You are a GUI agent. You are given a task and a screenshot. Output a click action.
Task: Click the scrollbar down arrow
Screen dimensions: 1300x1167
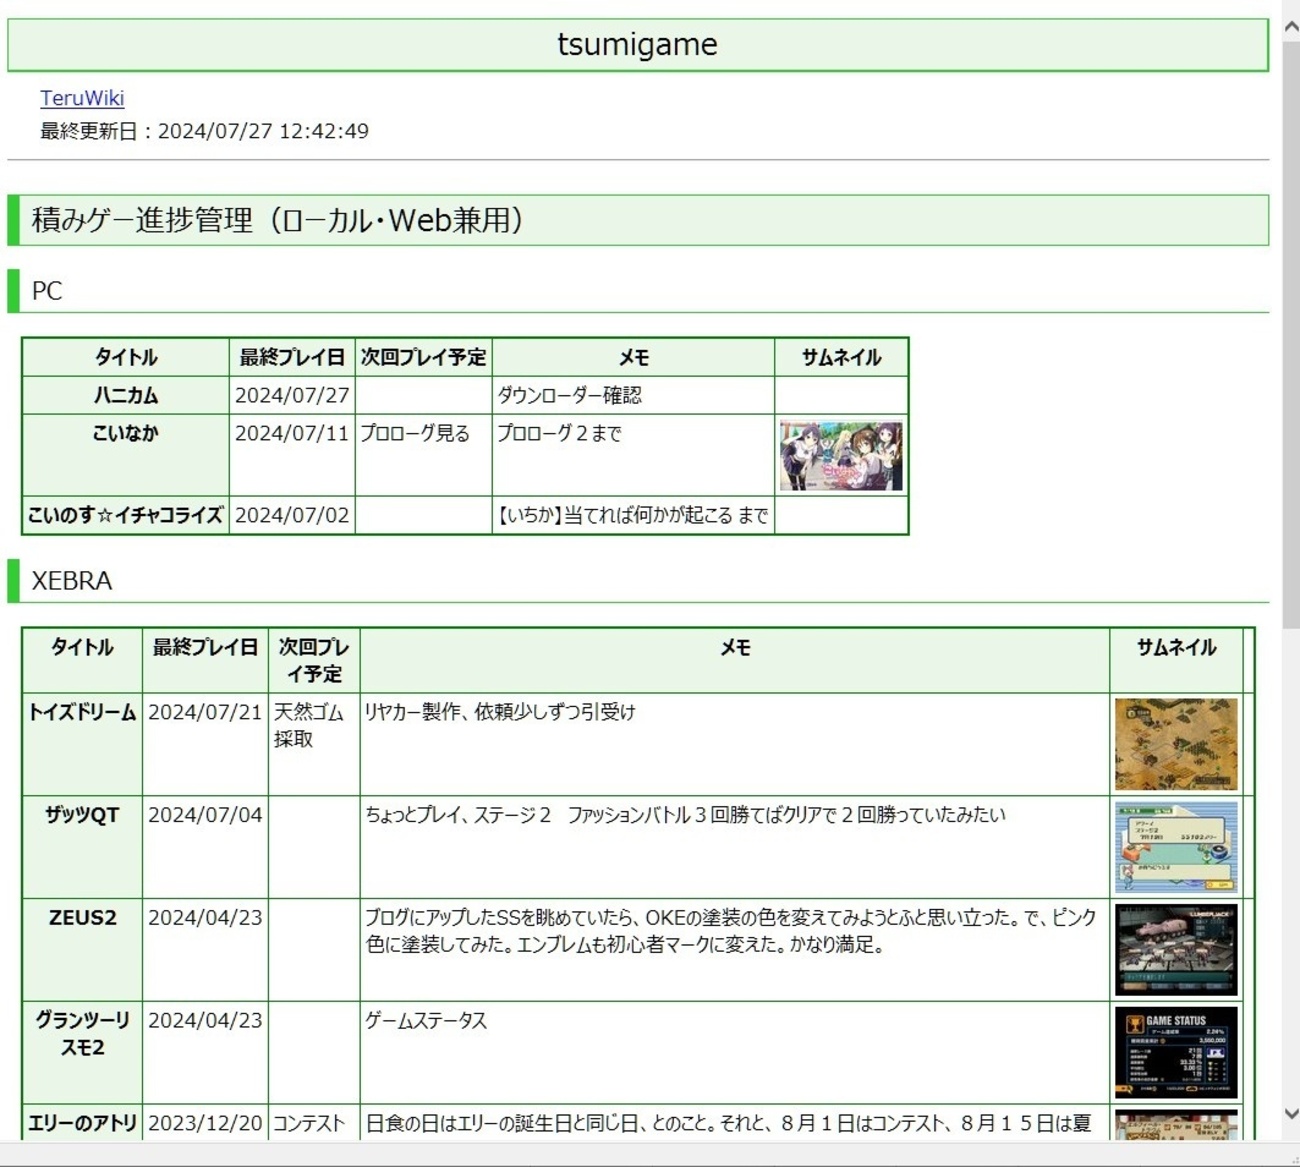tap(1290, 1113)
